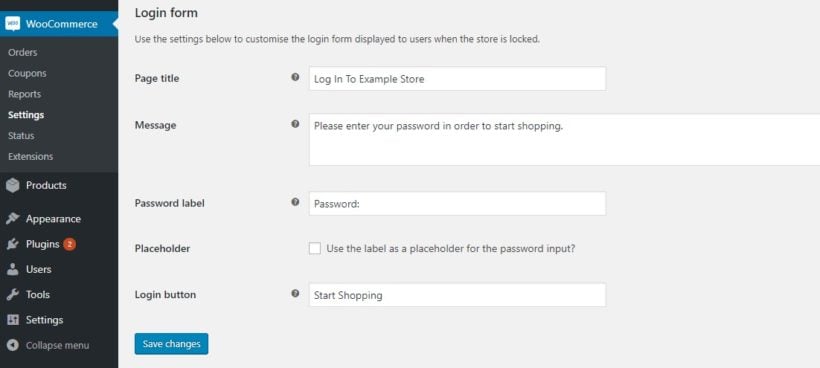Click the help icon next to Login button
This screenshot has height=368, width=820.
295,293
